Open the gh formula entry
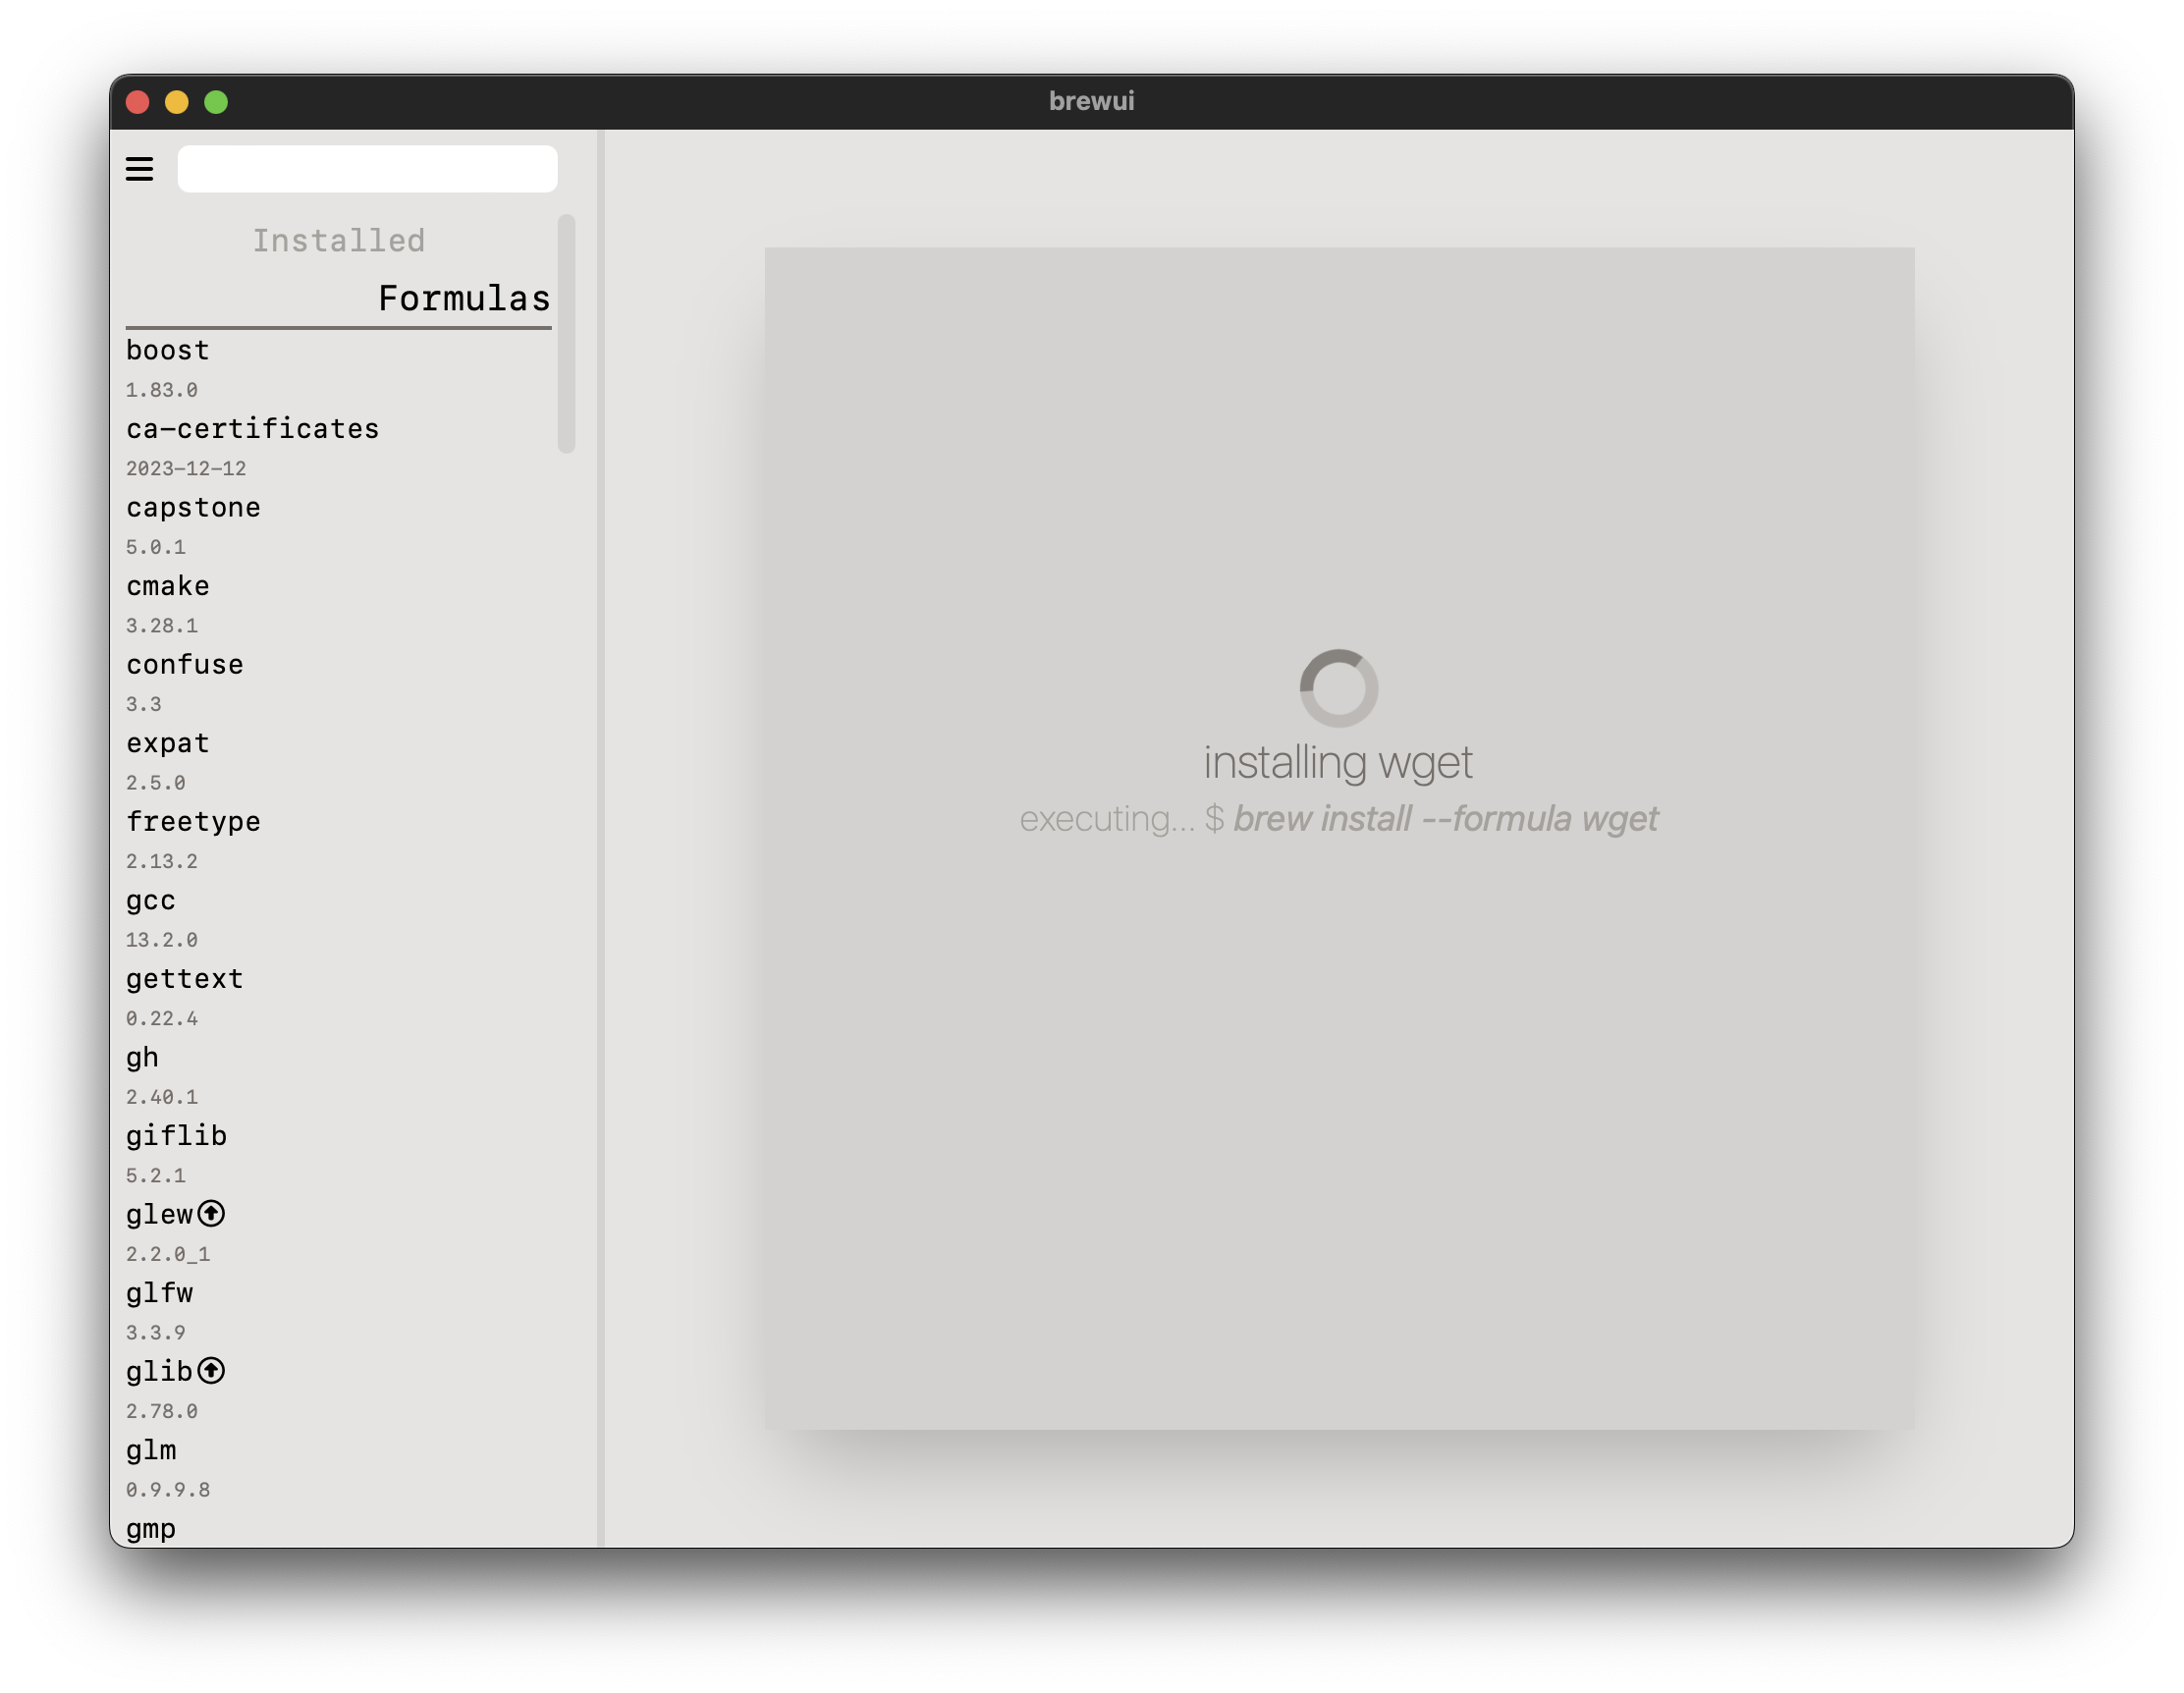The height and width of the screenshot is (1693, 2184). click(142, 1058)
